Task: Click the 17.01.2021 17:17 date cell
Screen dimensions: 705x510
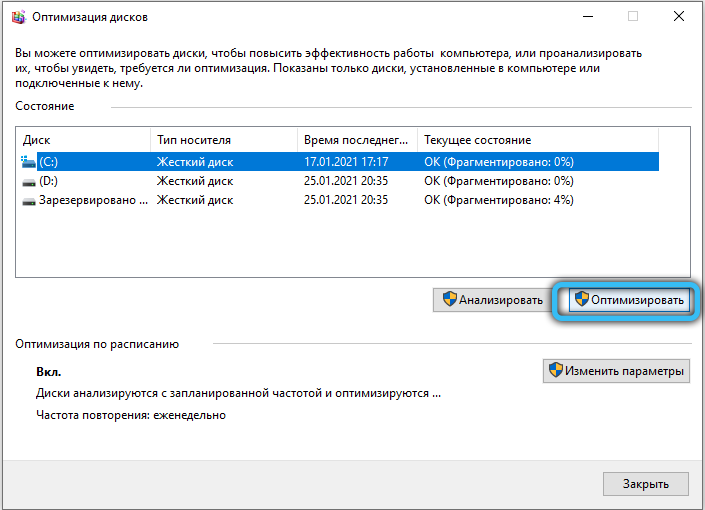Action: [346, 162]
